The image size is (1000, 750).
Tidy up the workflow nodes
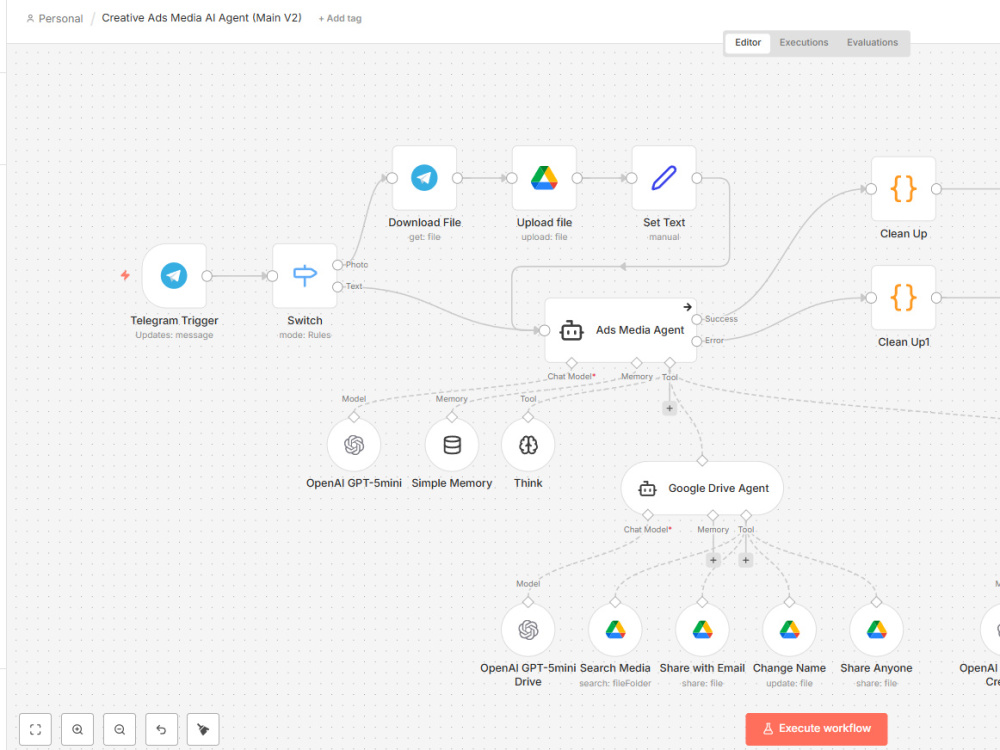pyautogui.click(x=203, y=729)
